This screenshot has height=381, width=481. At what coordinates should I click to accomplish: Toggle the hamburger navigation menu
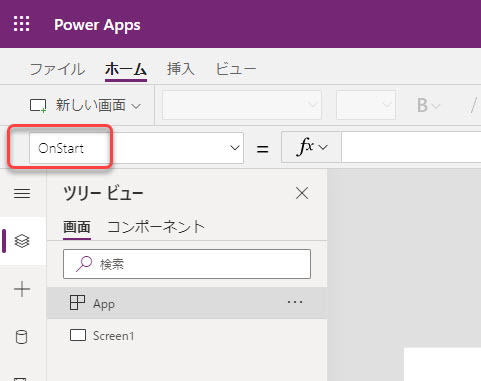(22, 193)
